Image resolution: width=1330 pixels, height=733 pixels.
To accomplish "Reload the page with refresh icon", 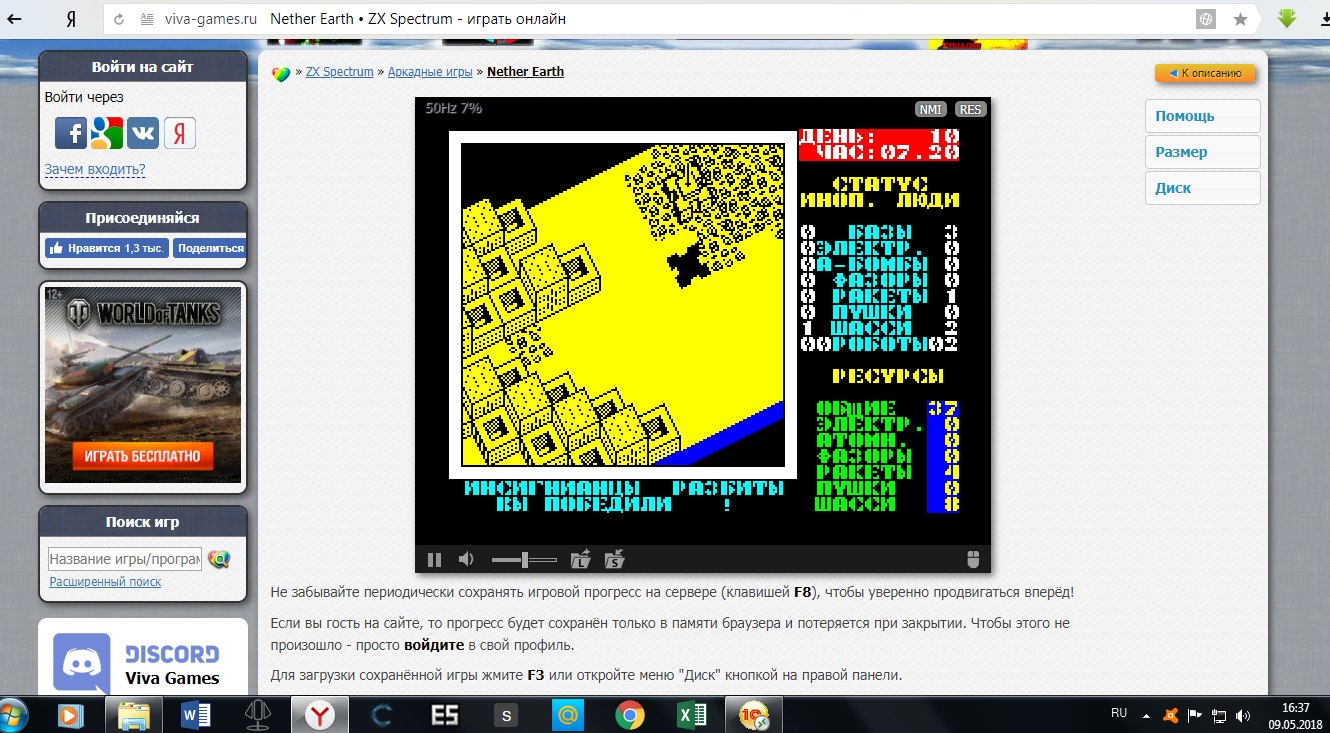I will click(x=119, y=19).
